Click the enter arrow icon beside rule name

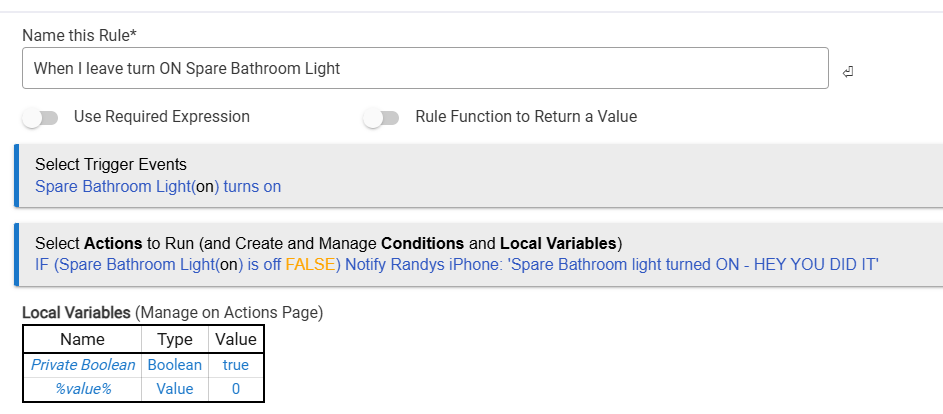(x=847, y=72)
